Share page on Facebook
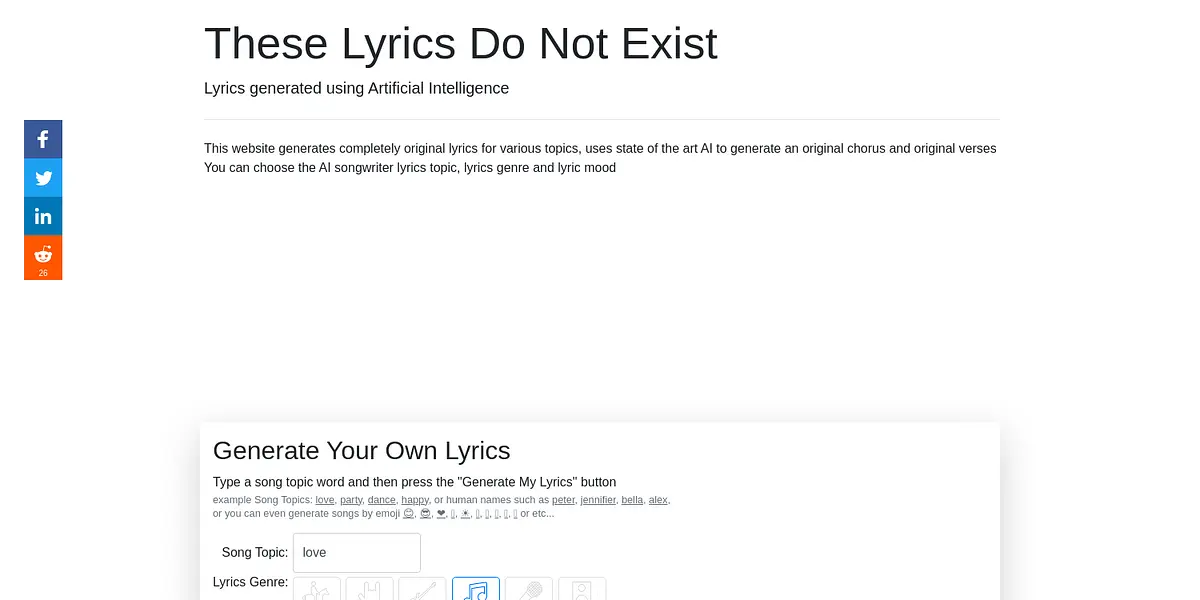Image resolution: width=1200 pixels, height=600 pixels. pos(43,139)
